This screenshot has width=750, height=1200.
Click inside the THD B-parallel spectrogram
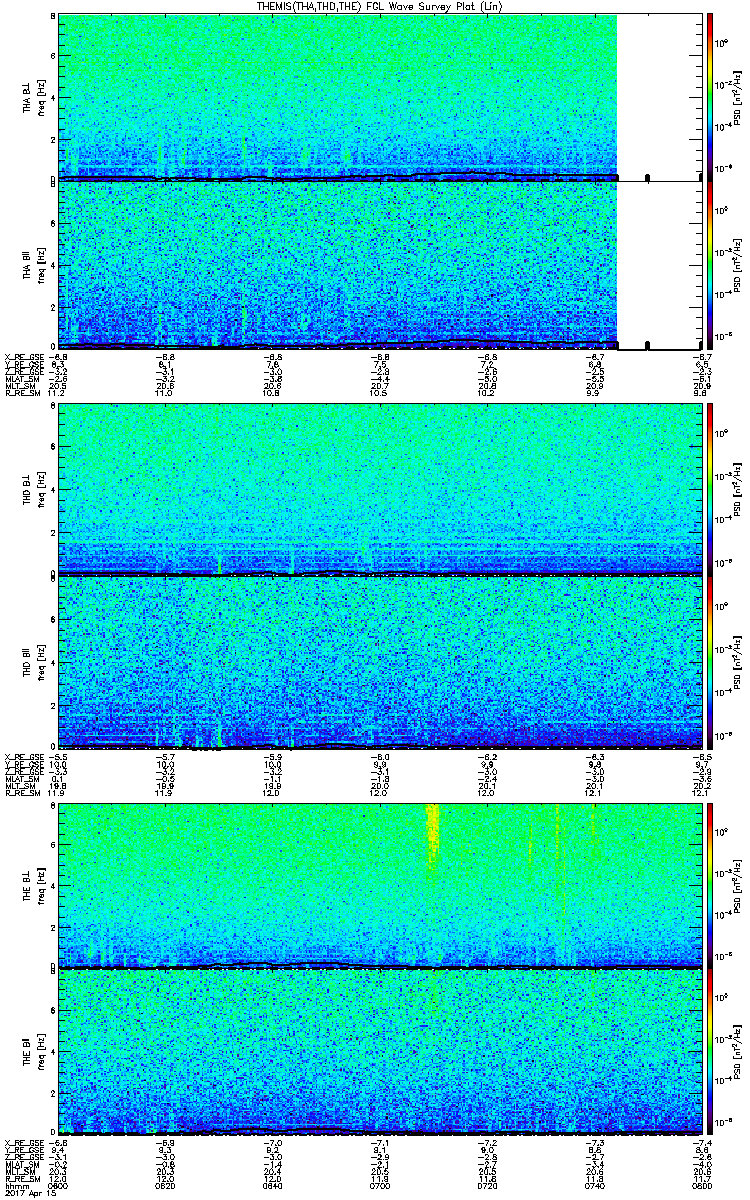tap(379, 661)
